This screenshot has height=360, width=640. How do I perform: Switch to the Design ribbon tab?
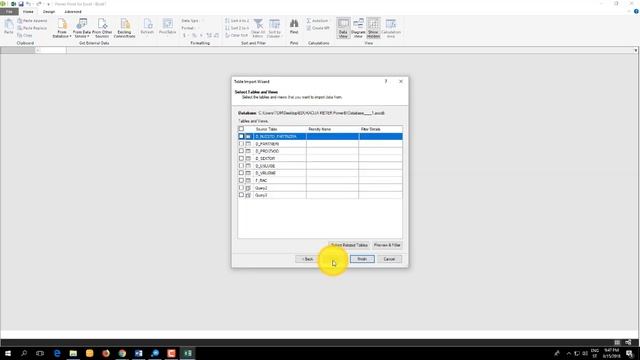[x=49, y=11]
